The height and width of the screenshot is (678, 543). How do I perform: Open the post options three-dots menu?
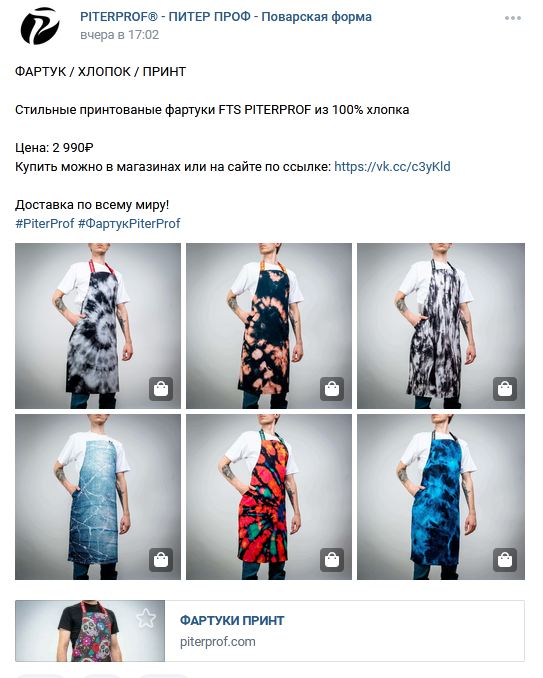512,18
